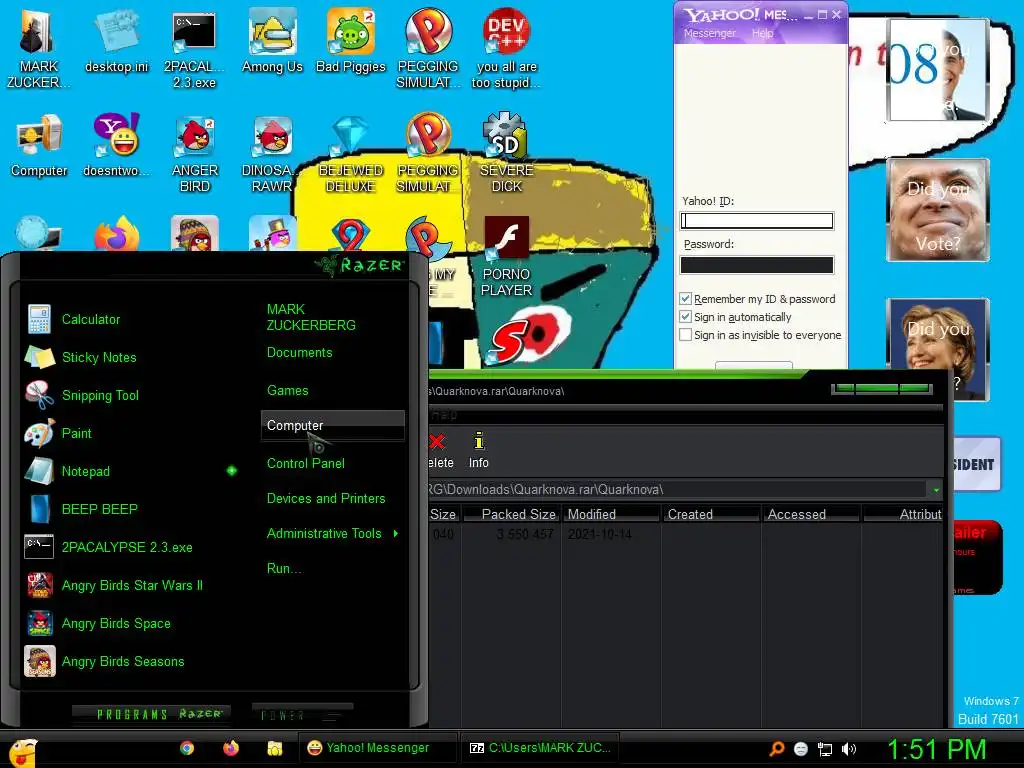Image resolution: width=1024 pixels, height=768 pixels.
Task: Switch to Yahoo! Messenger taskbar button
Action: [x=377, y=748]
